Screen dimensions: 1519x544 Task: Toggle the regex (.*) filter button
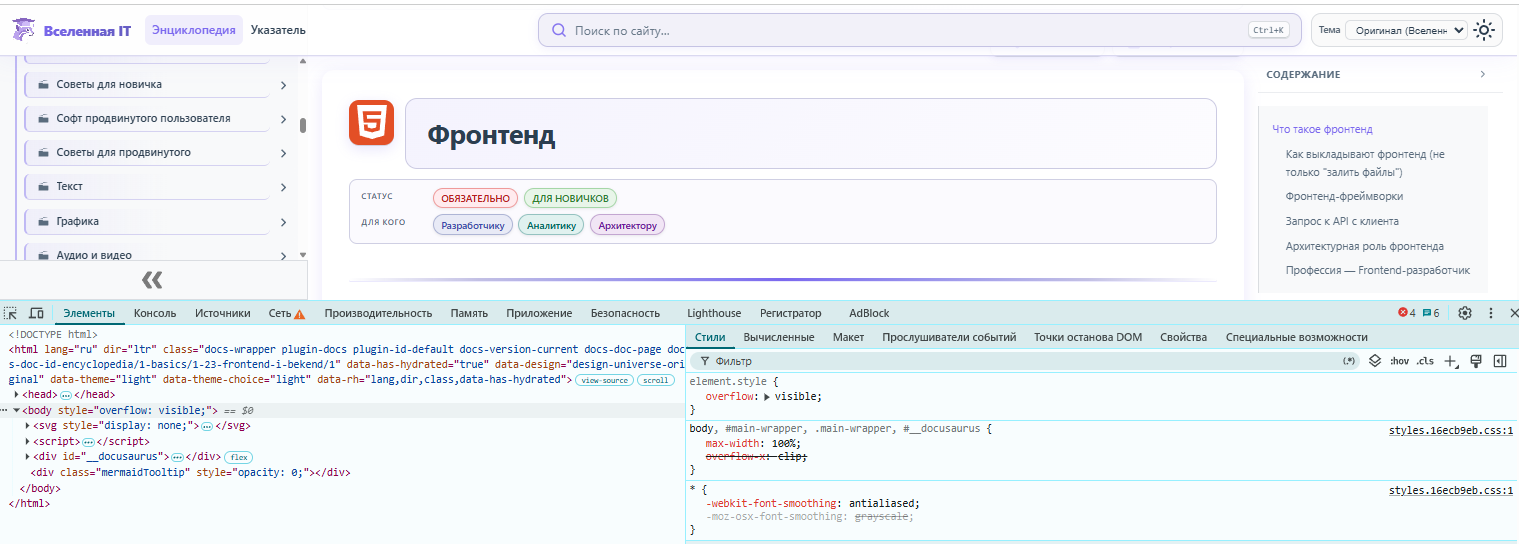(1349, 361)
